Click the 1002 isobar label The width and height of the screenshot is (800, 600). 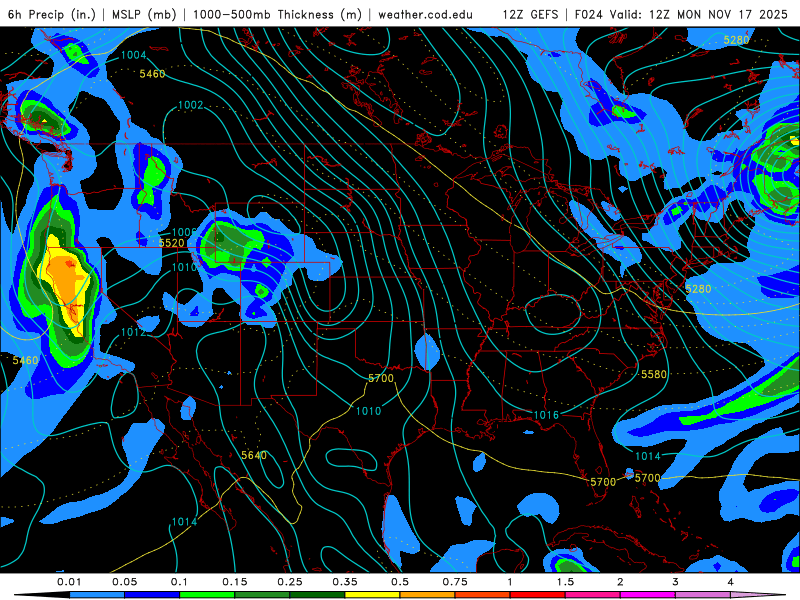(190, 105)
